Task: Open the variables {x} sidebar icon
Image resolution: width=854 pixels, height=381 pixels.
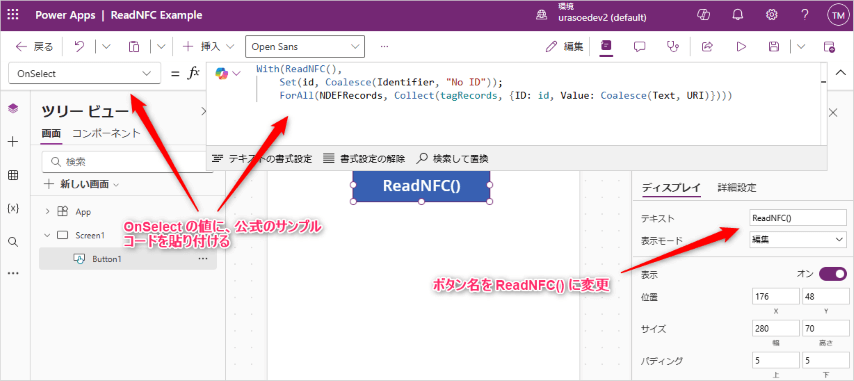Action: tap(14, 208)
